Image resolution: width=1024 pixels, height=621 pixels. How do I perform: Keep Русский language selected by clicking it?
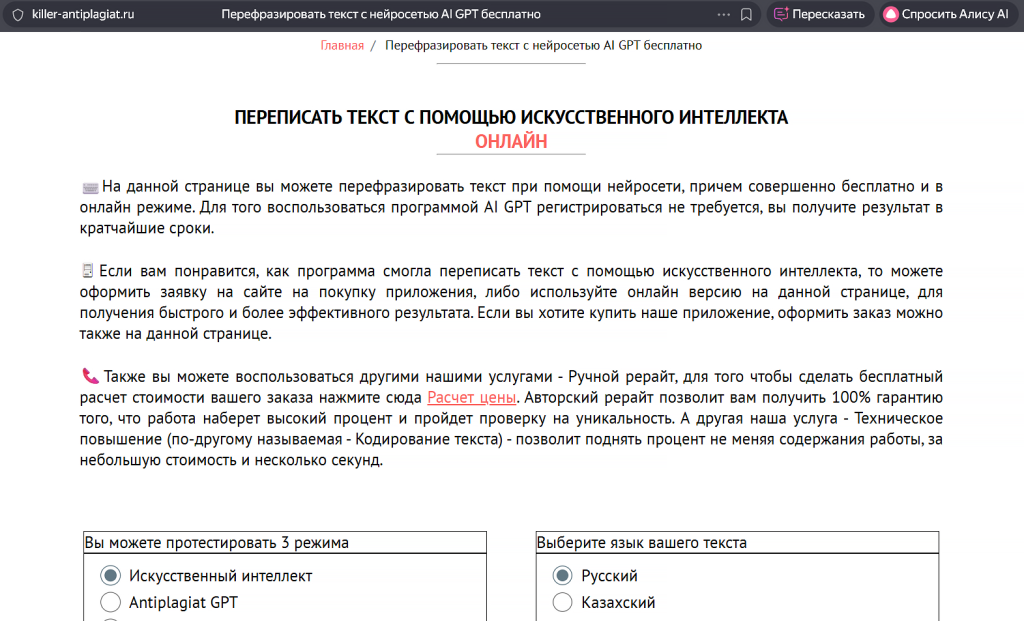point(564,575)
